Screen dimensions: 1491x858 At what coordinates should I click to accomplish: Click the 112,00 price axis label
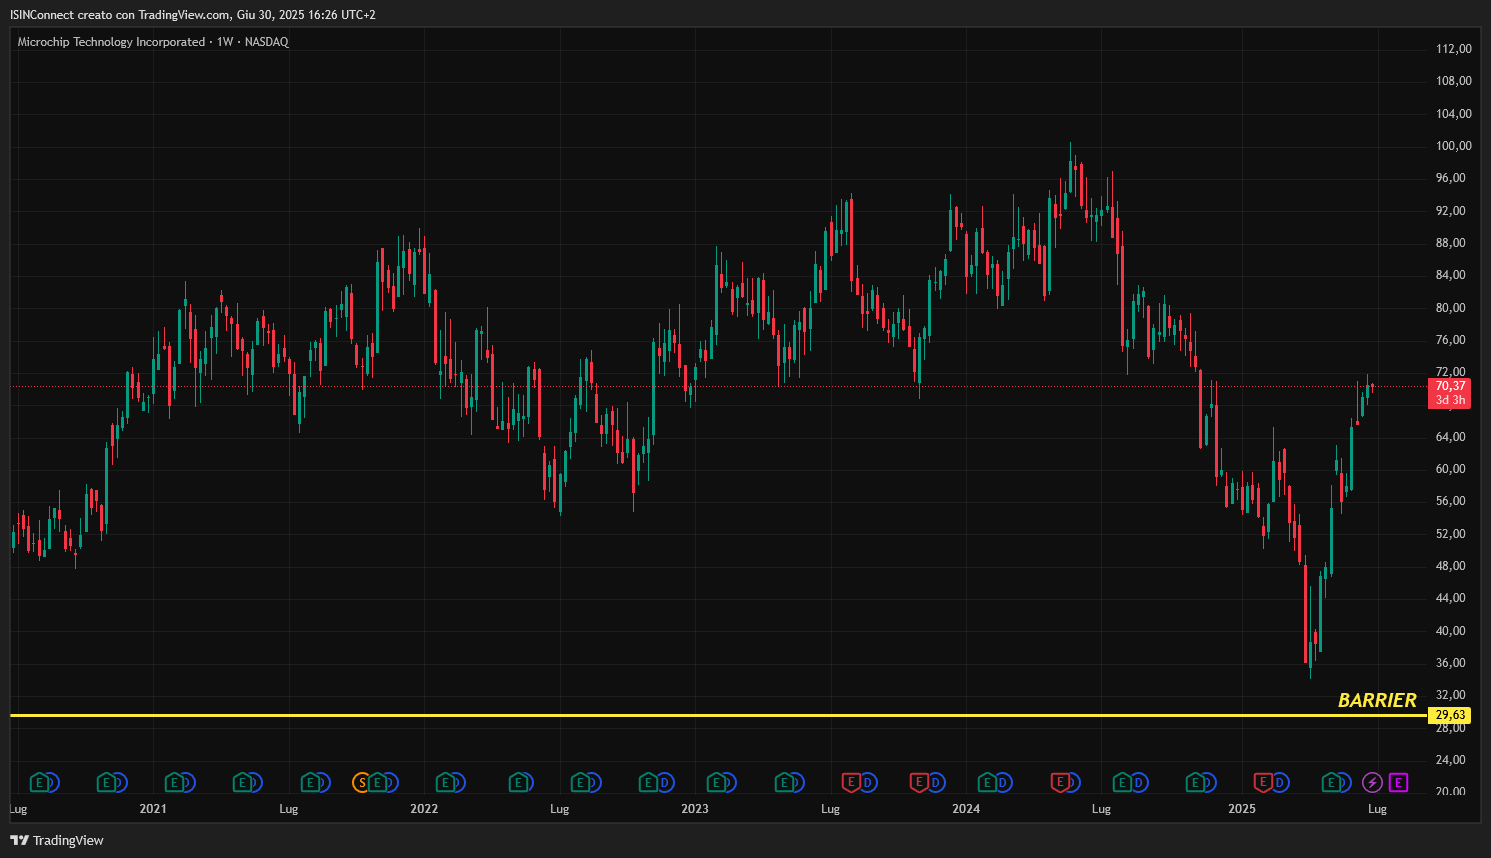point(1454,49)
